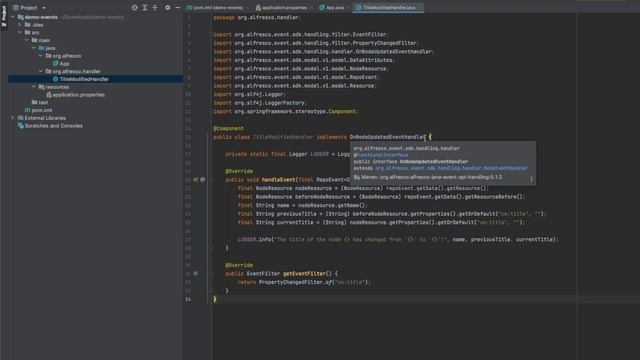Click the PropertyChangedFilter.of return statement

point(304,282)
